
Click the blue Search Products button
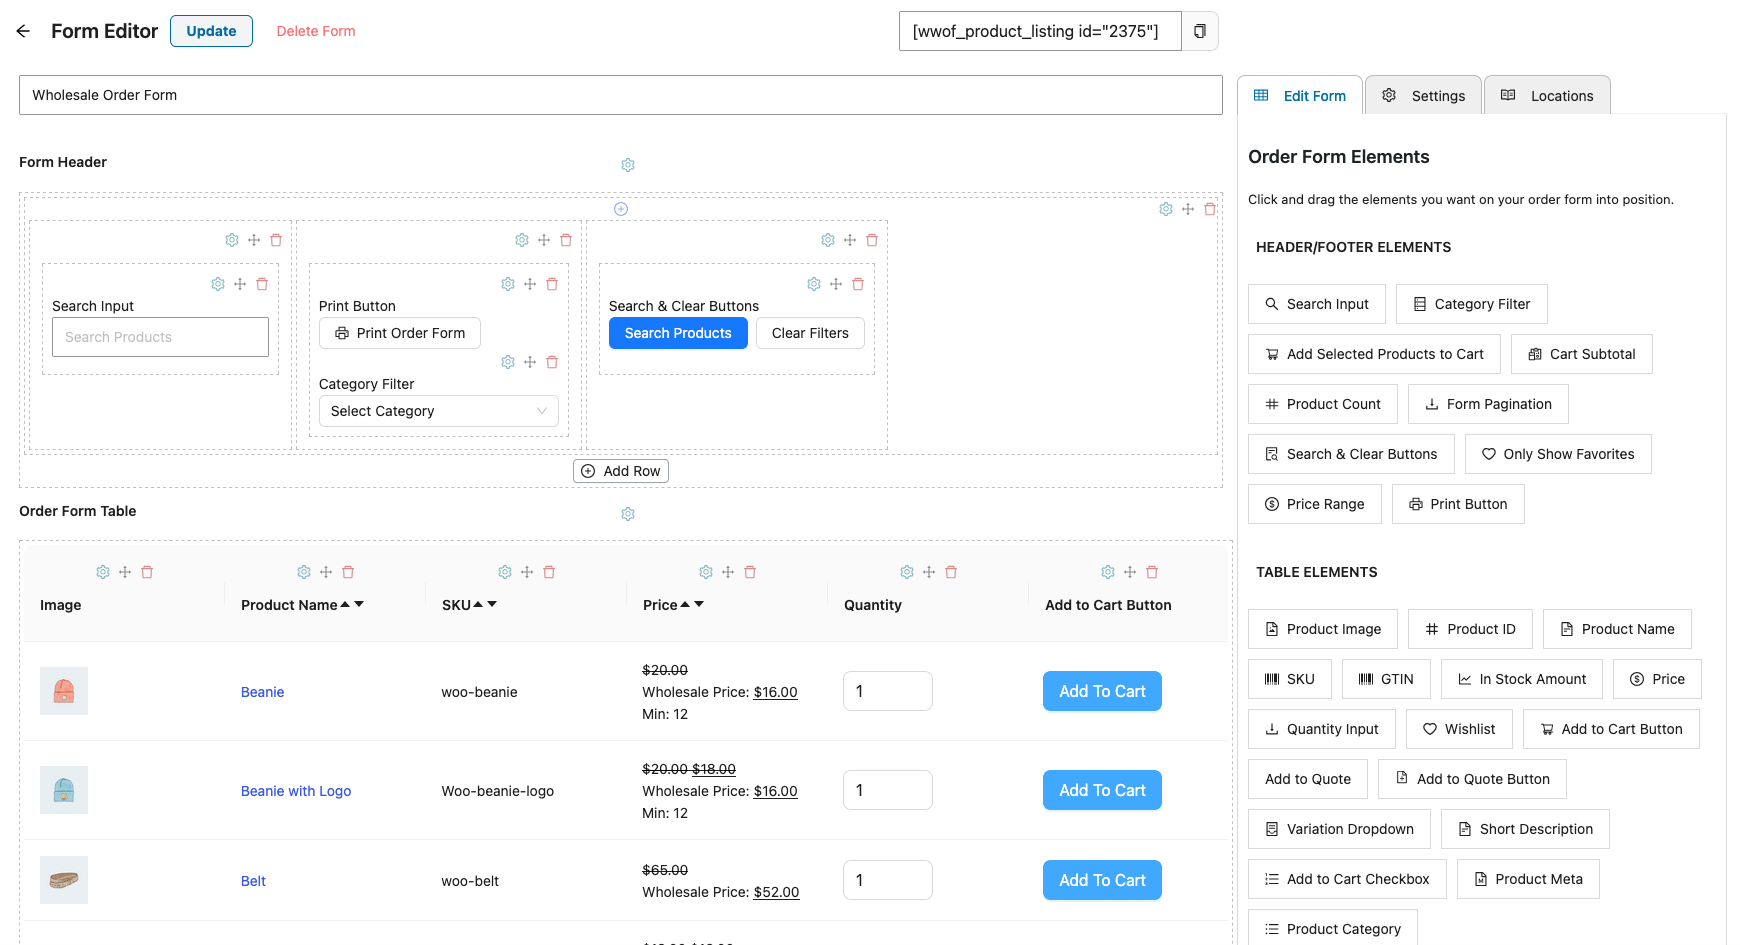[678, 333]
